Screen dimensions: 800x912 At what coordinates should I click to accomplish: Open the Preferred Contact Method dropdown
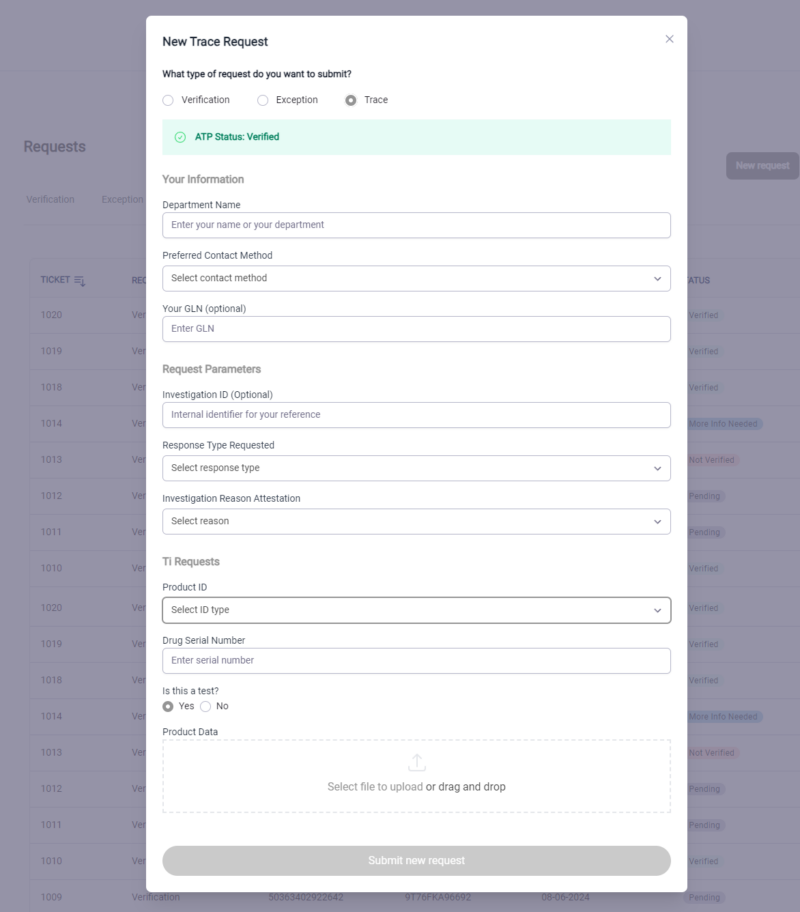click(x=416, y=278)
